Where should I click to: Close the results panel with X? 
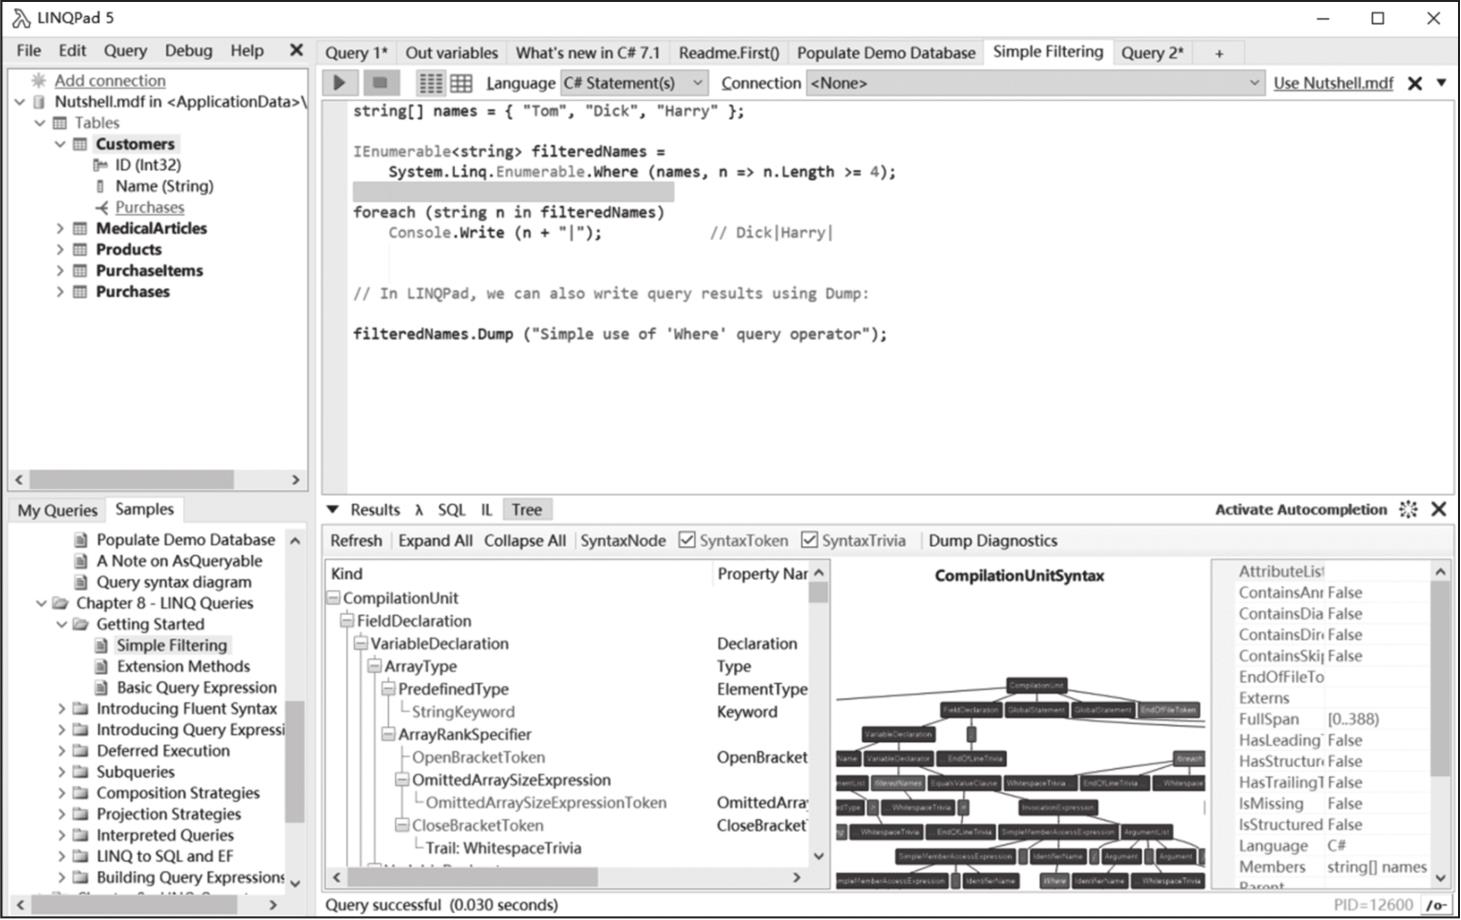tap(1439, 509)
